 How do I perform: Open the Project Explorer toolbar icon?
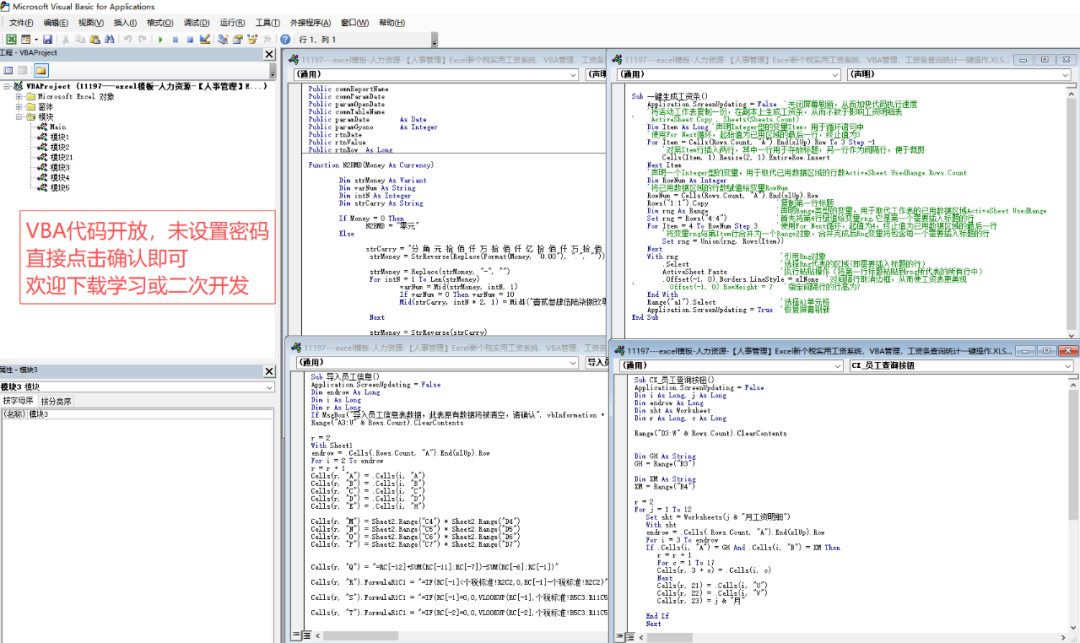click(224, 39)
